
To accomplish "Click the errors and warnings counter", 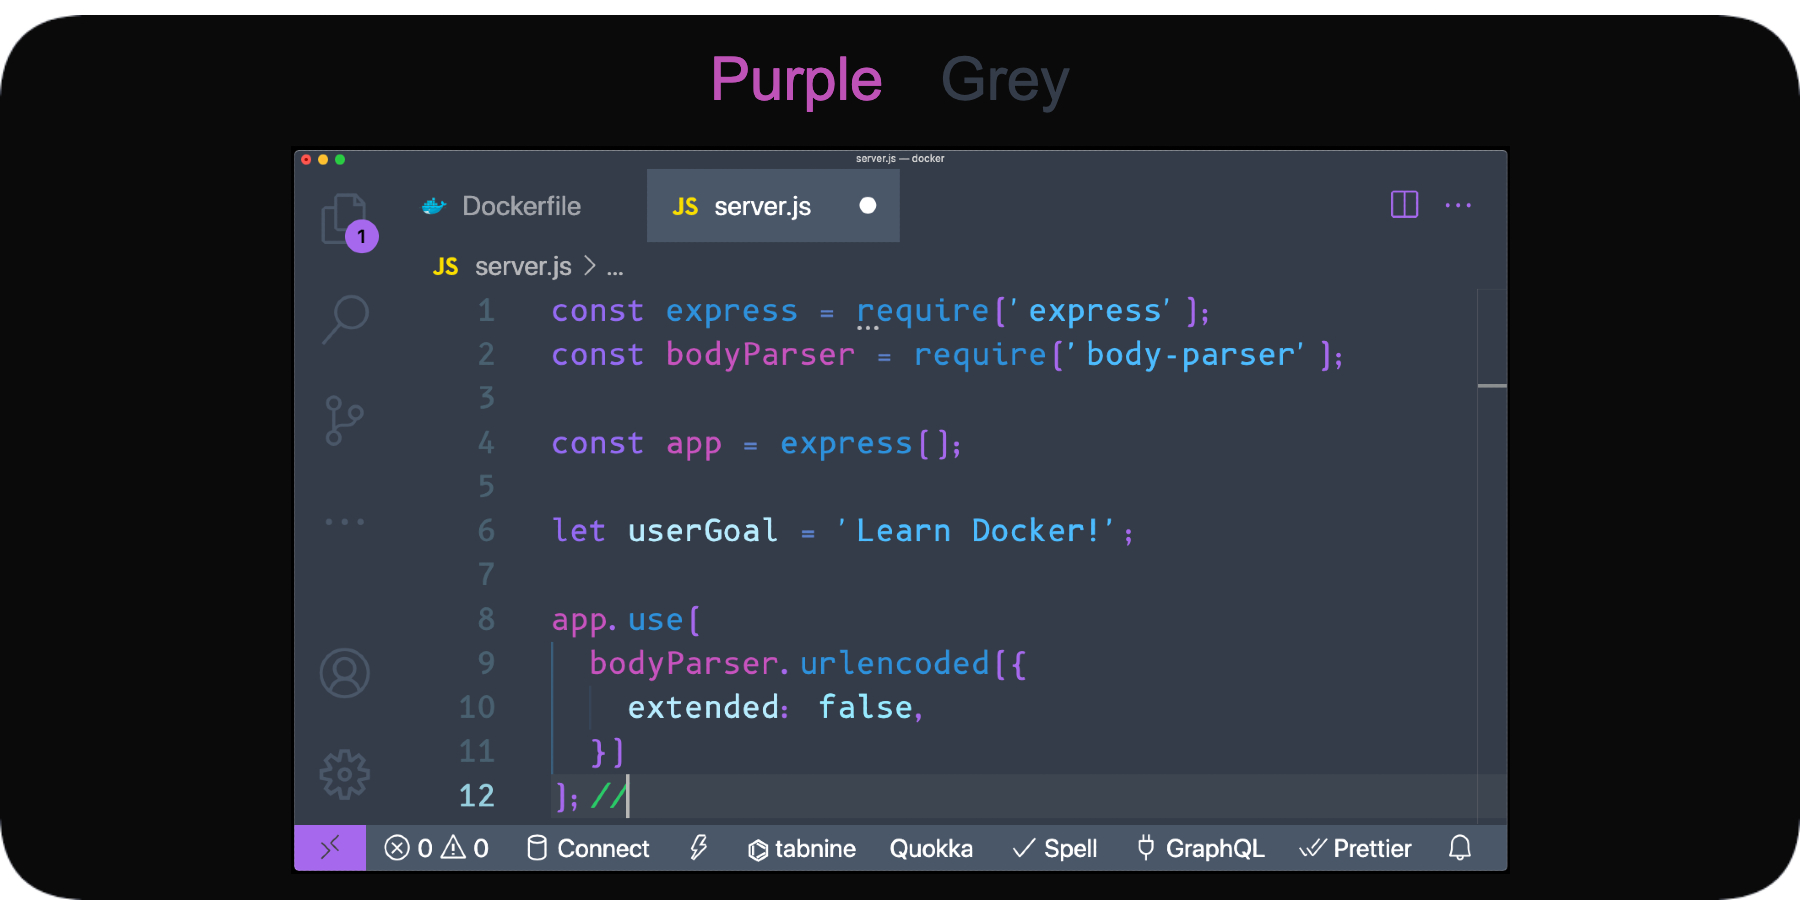I will [x=435, y=848].
